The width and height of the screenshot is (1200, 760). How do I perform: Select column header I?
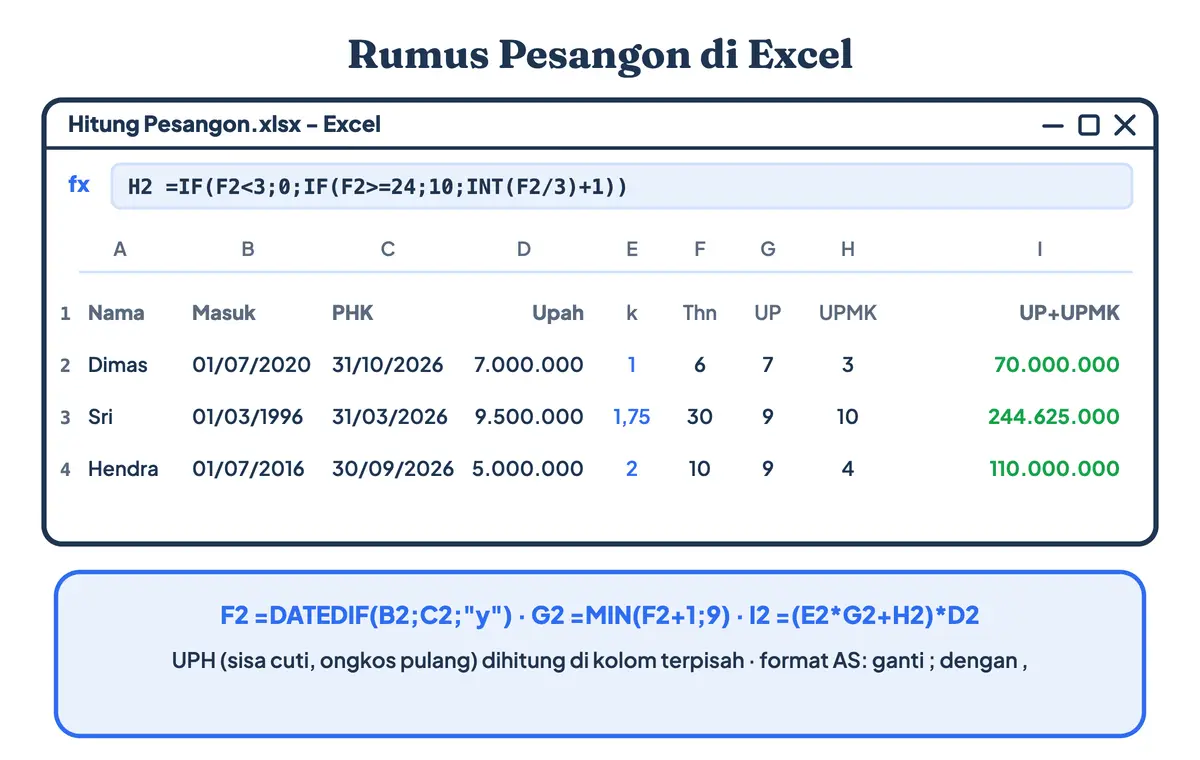pos(1040,250)
